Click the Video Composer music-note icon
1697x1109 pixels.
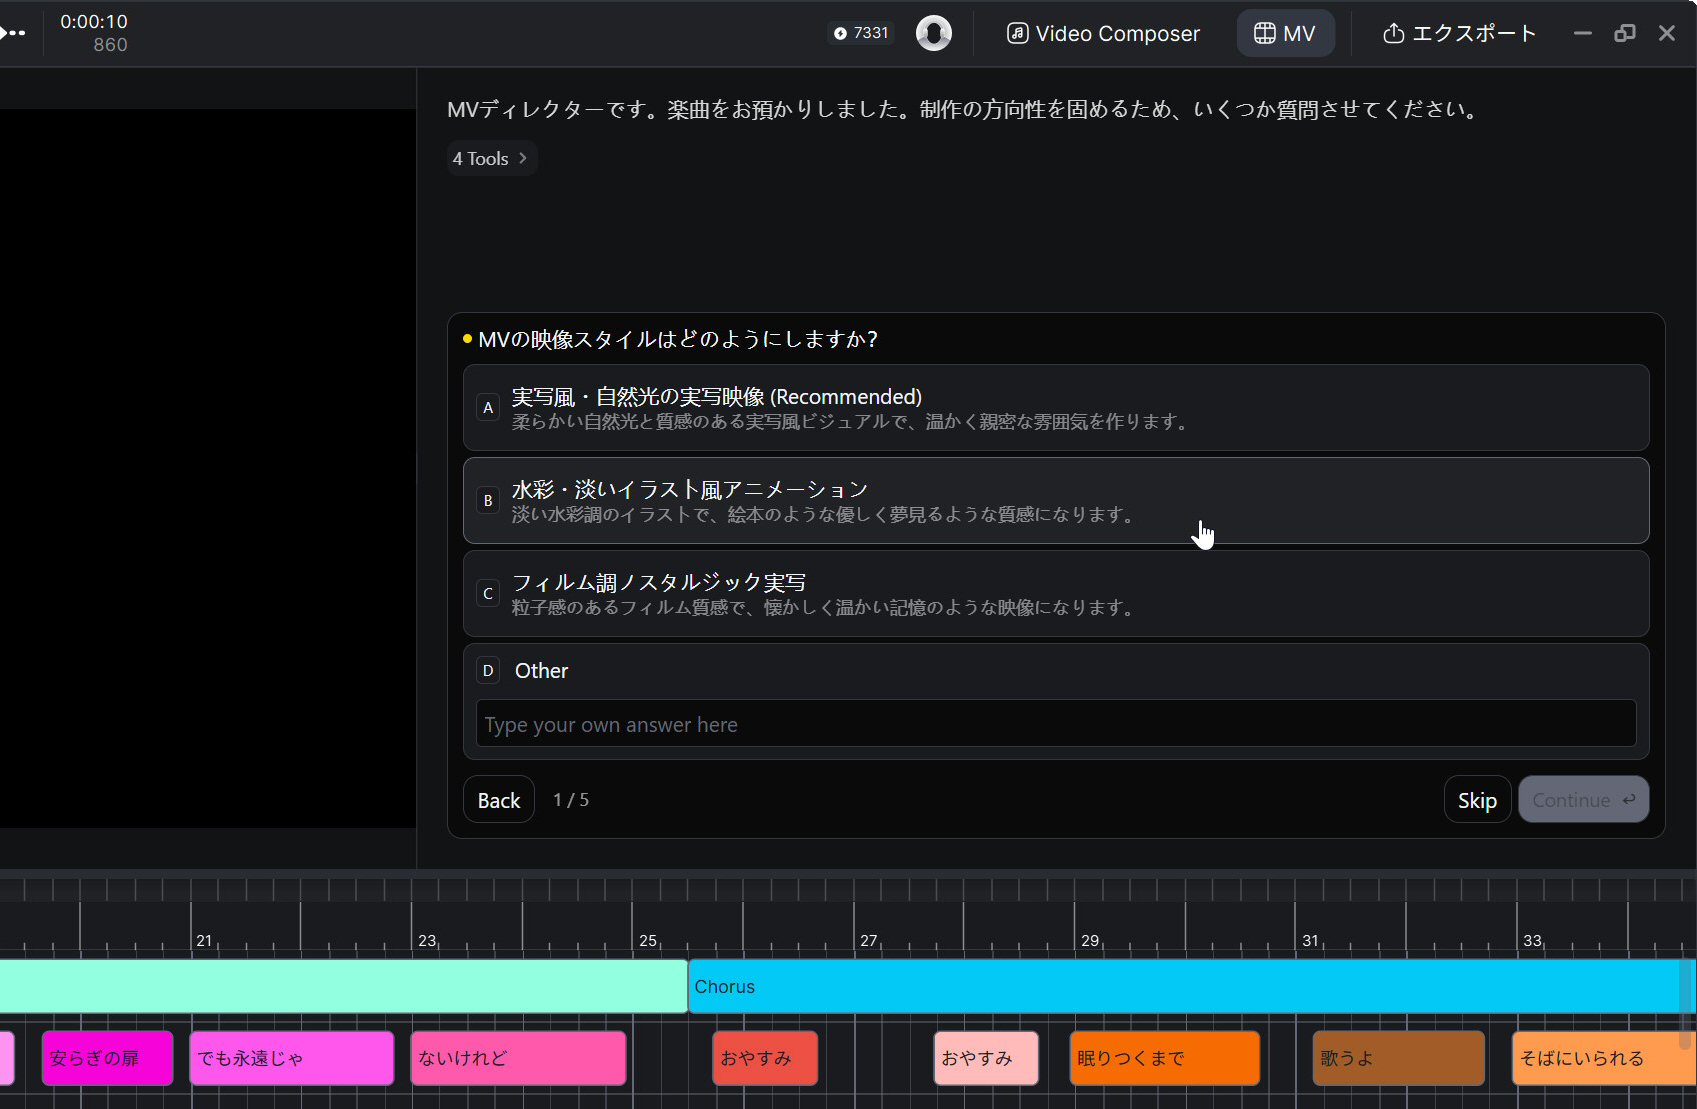1017,33
